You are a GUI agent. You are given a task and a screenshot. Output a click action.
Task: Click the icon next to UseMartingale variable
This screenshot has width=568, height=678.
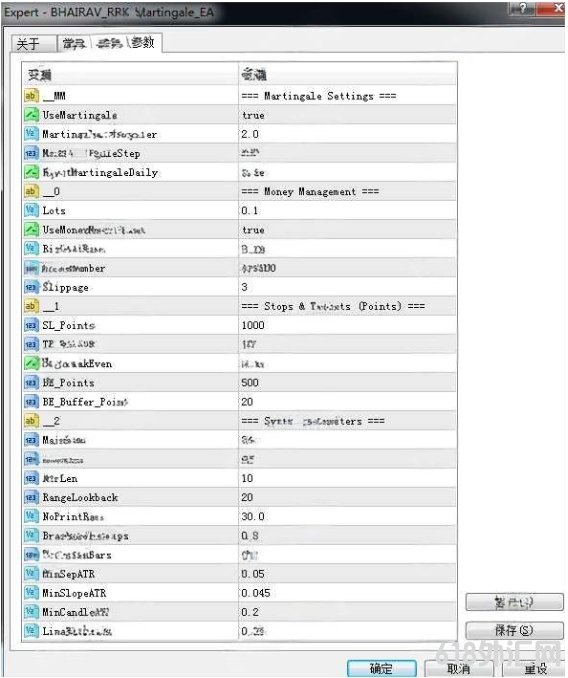coord(31,115)
